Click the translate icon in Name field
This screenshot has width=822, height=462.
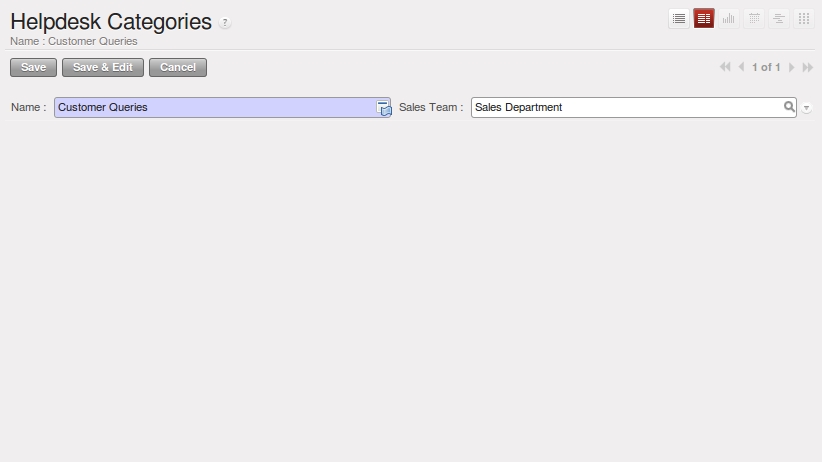pos(384,108)
